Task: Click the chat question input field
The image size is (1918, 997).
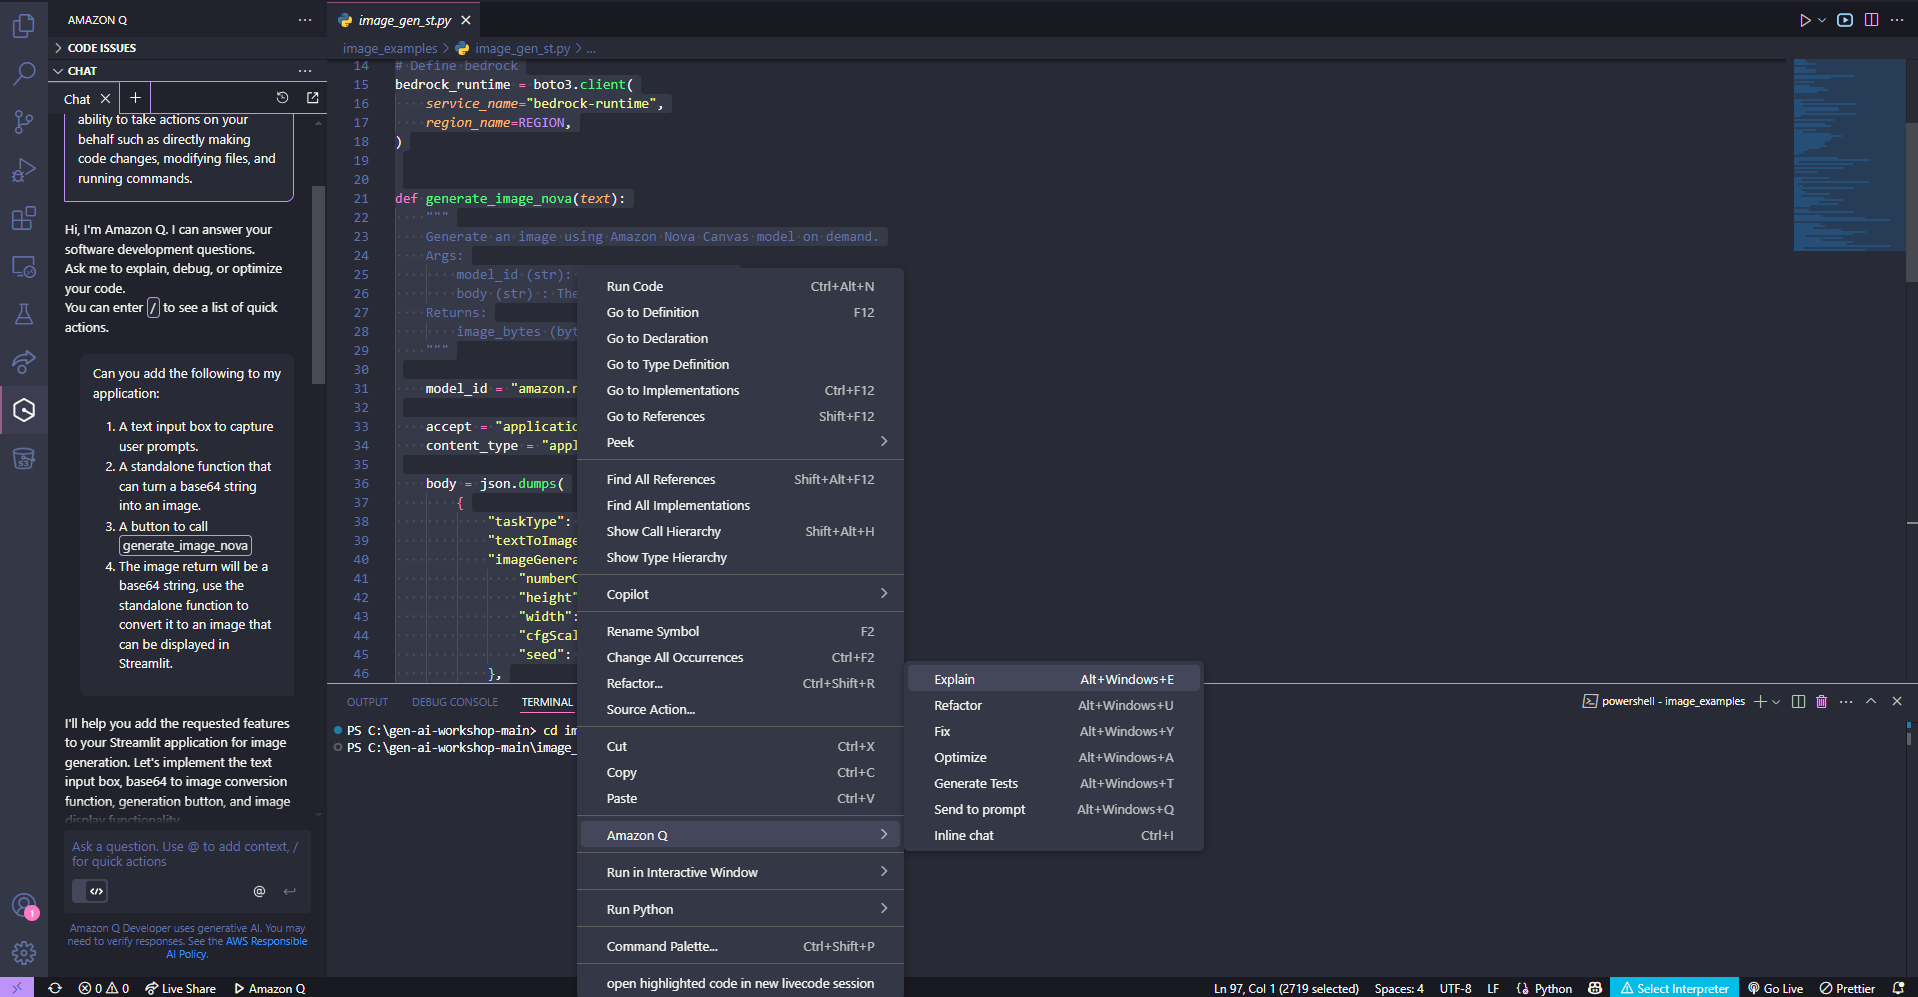Action: (187, 854)
